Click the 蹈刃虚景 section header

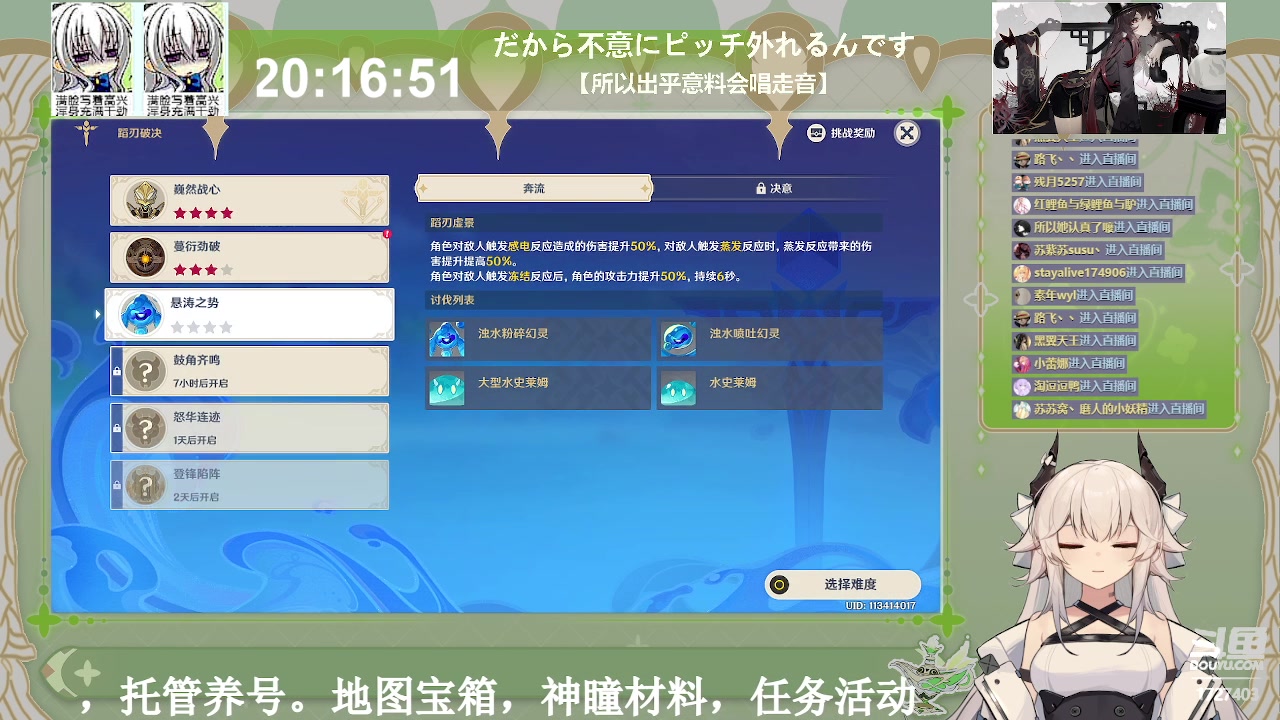[x=452, y=223]
